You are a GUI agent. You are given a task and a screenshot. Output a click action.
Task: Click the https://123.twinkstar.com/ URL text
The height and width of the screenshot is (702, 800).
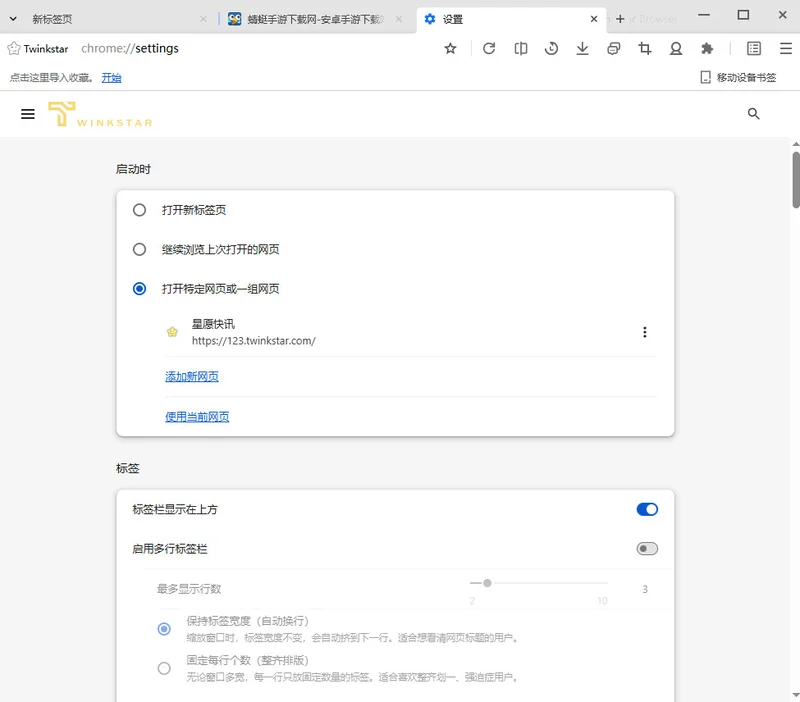pos(254,341)
